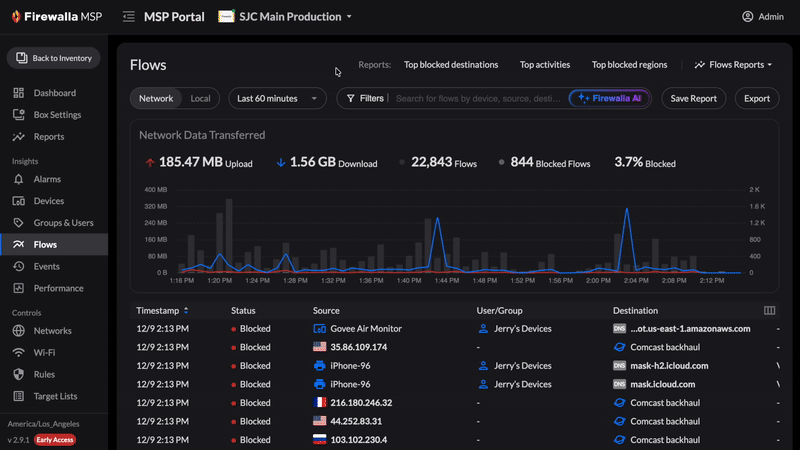This screenshot has width=800, height=450.
Task: Expand the Flows Reports dropdown
Action: click(x=734, y=65)
